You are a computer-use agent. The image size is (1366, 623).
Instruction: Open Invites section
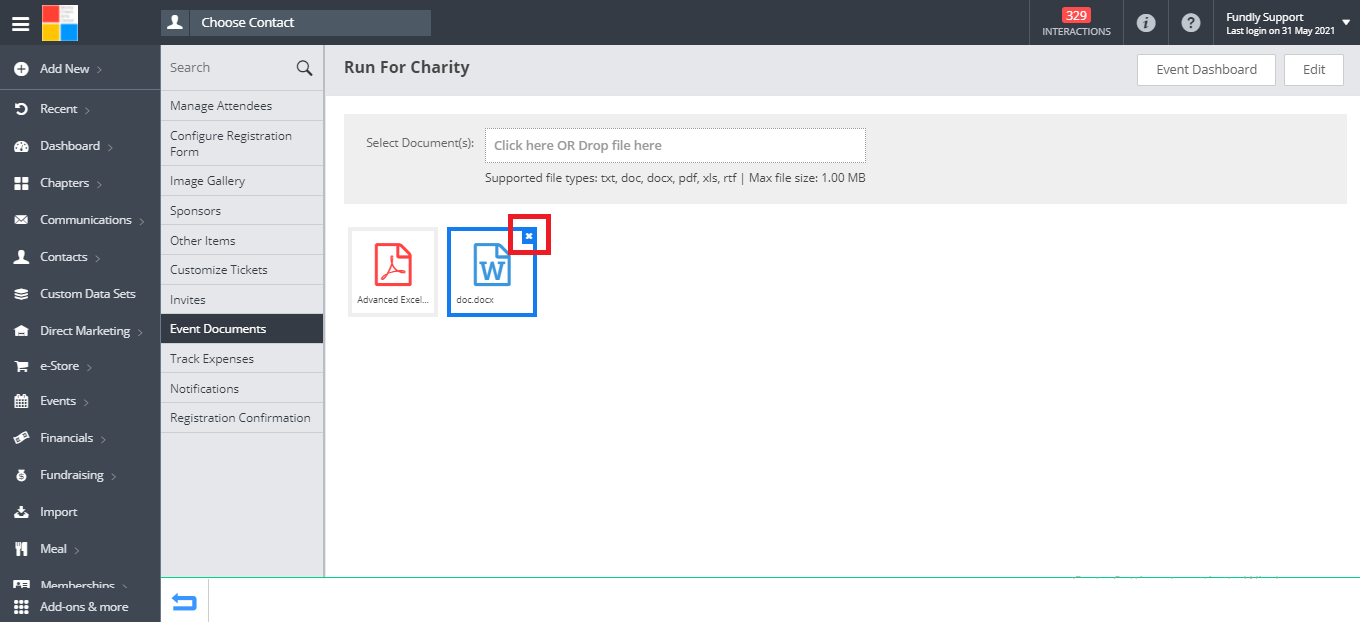coord(242,300)
